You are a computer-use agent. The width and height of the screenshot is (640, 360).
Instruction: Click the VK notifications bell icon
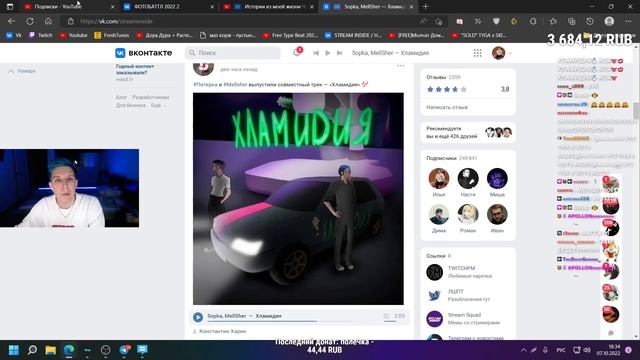[x=297, y=52]
